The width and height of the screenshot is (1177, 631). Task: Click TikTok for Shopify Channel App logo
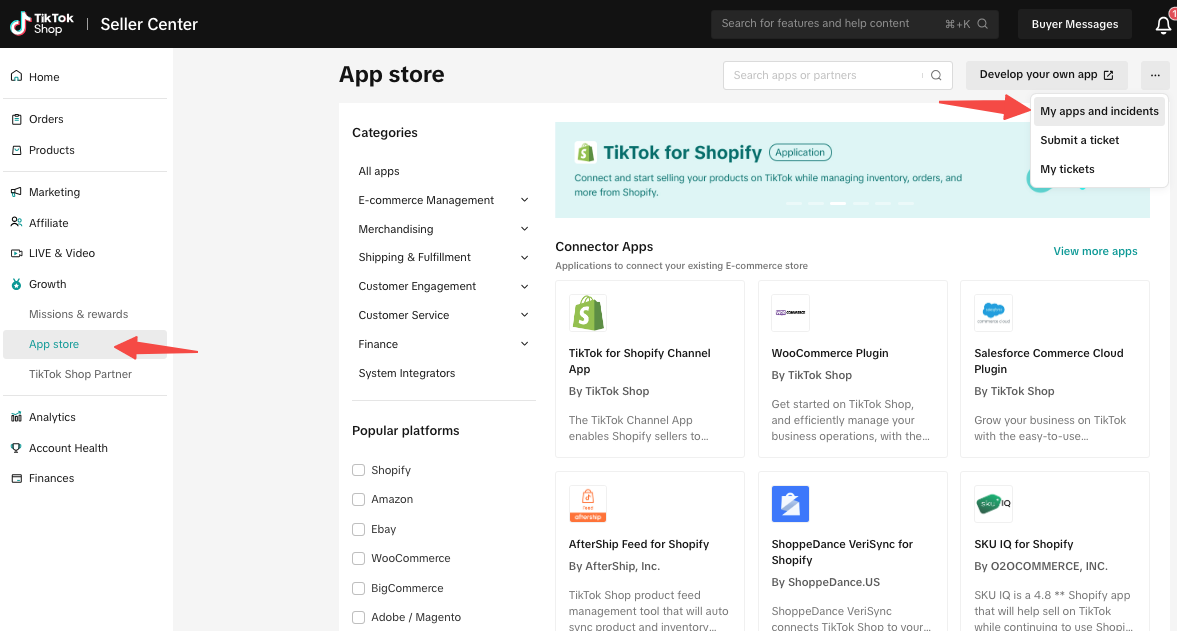(x=588, y=313)
